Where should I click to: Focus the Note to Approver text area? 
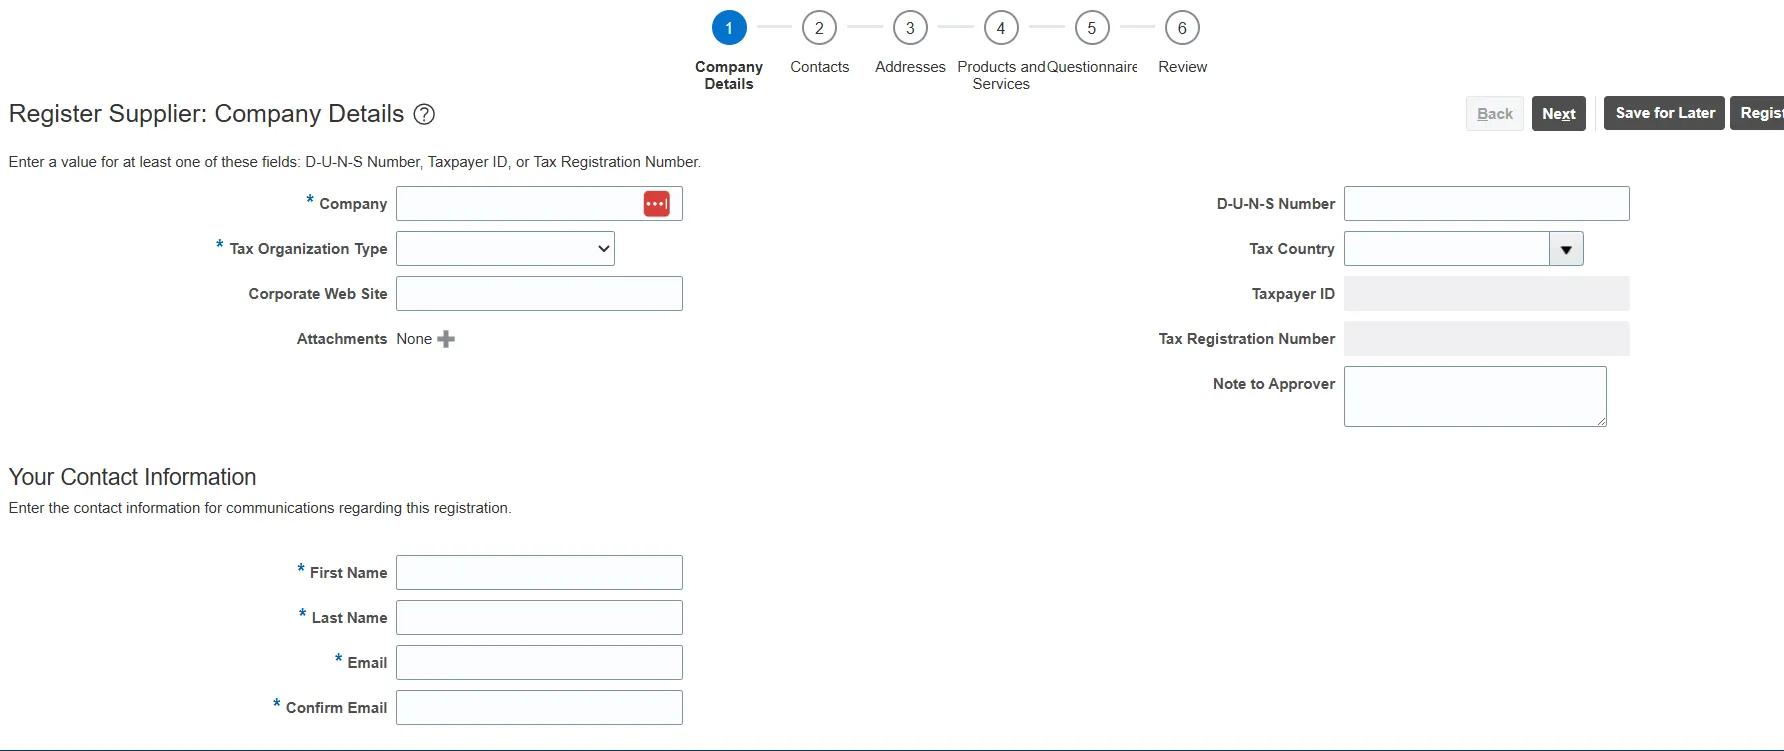click(x=1475, y=397)
